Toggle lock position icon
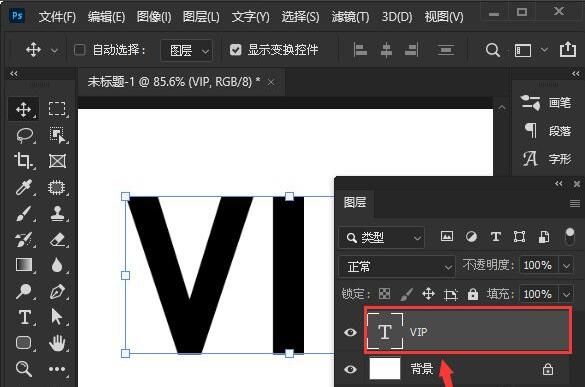 pyautogui.click(x=428, y=294)
